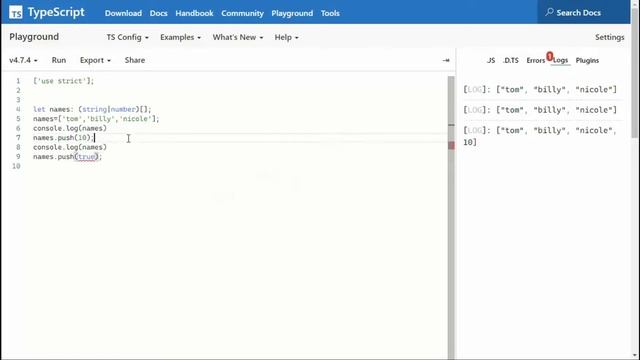Viewport: 640px width, 360px height.
Task: Click the red error count badge
Action: point(550,56)
